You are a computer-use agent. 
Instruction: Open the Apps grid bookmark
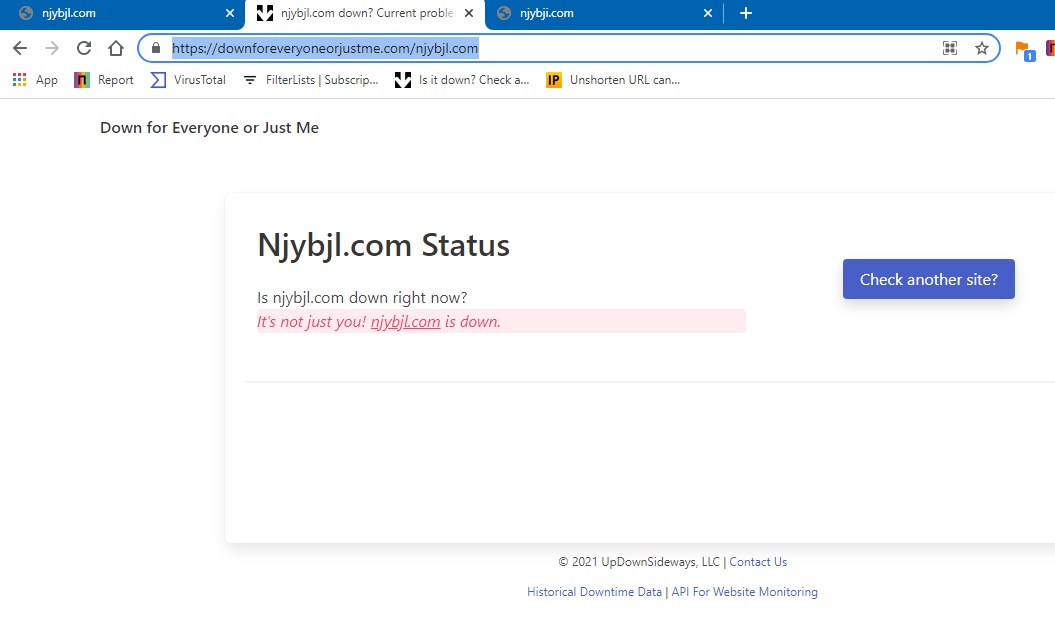click(35, 80)
